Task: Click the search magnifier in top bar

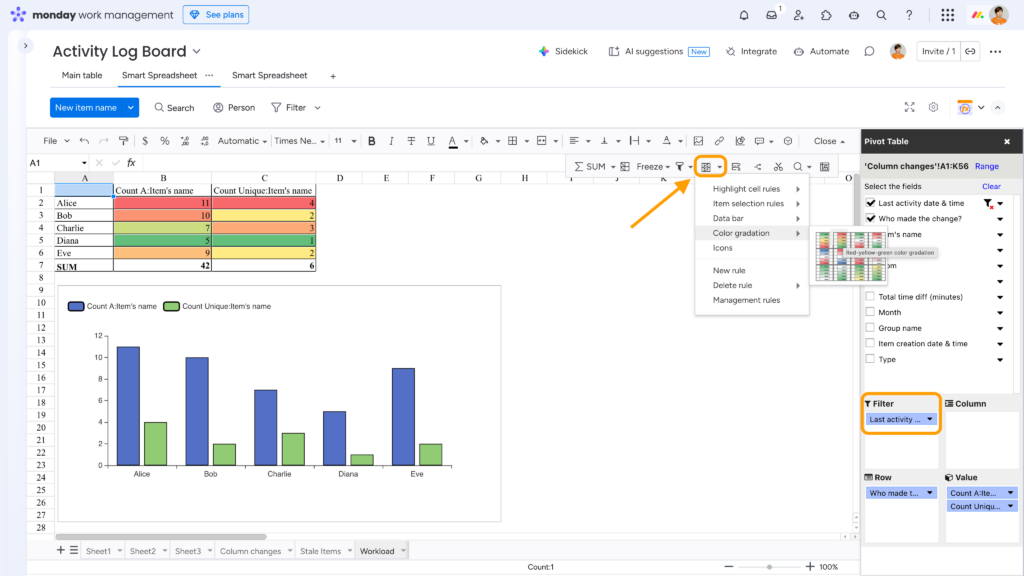Action: click(x=881, y=15)
